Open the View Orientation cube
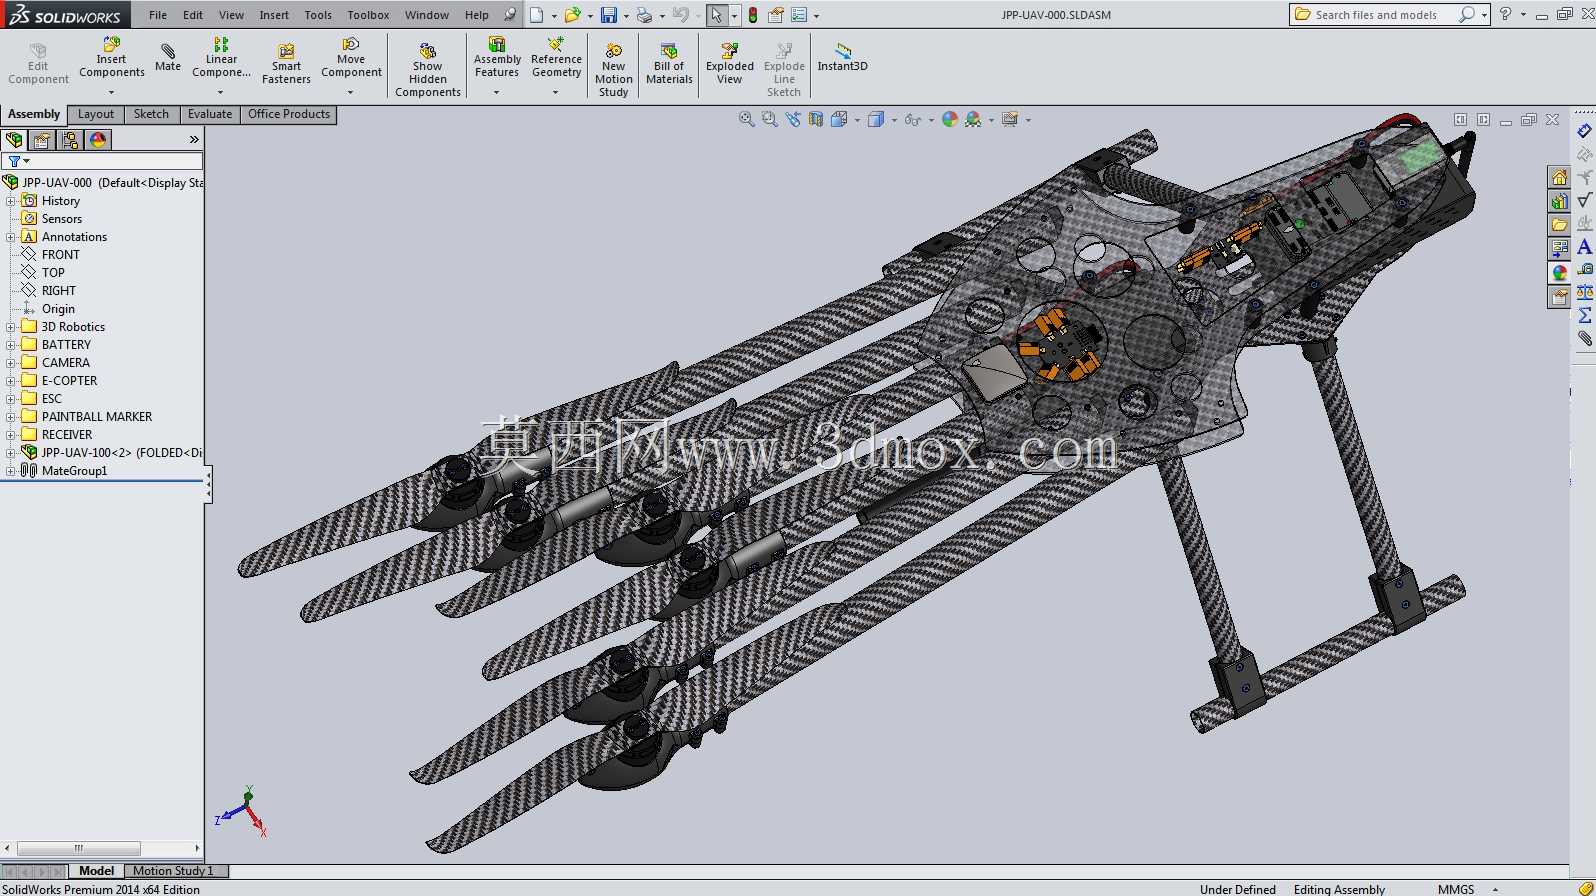Image resolution: width=1596 pixels, height=896 pixels. click(x=839, y=119)
